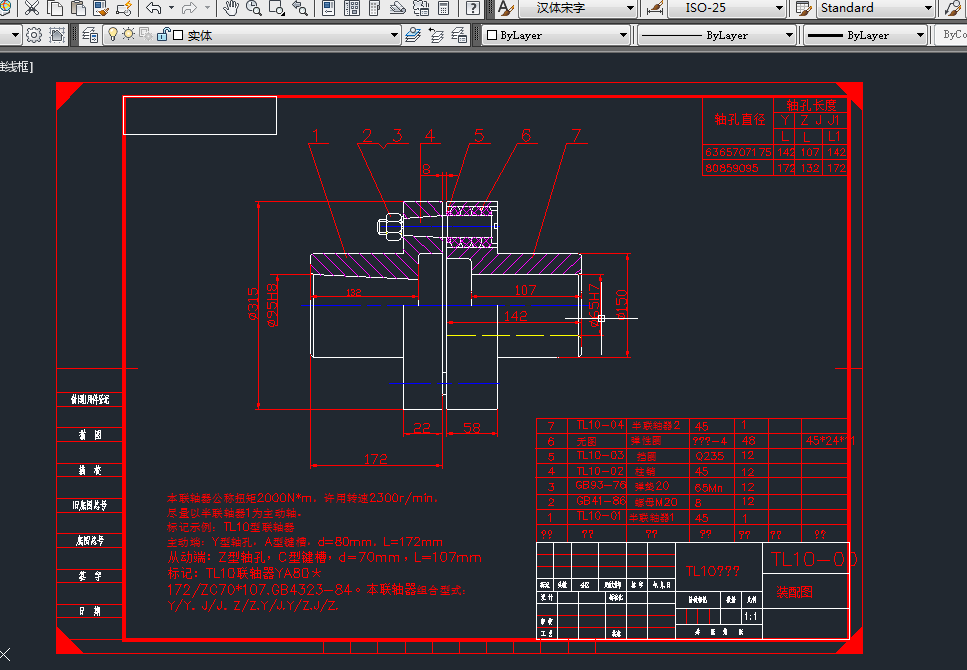Click the TL10??? title block text

(x=712, y=571)
